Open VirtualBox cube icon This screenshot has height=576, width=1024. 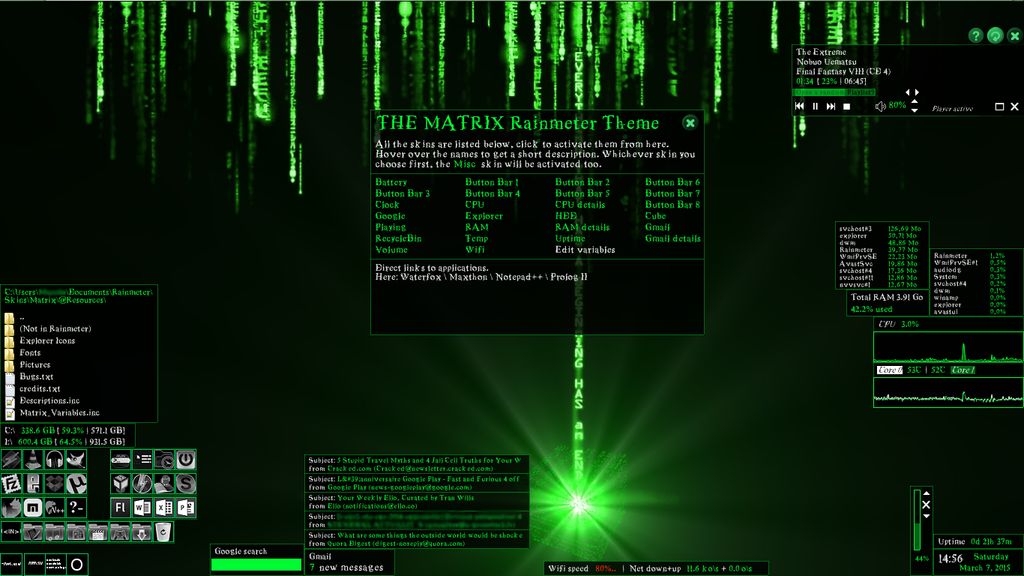click(121, 484)
